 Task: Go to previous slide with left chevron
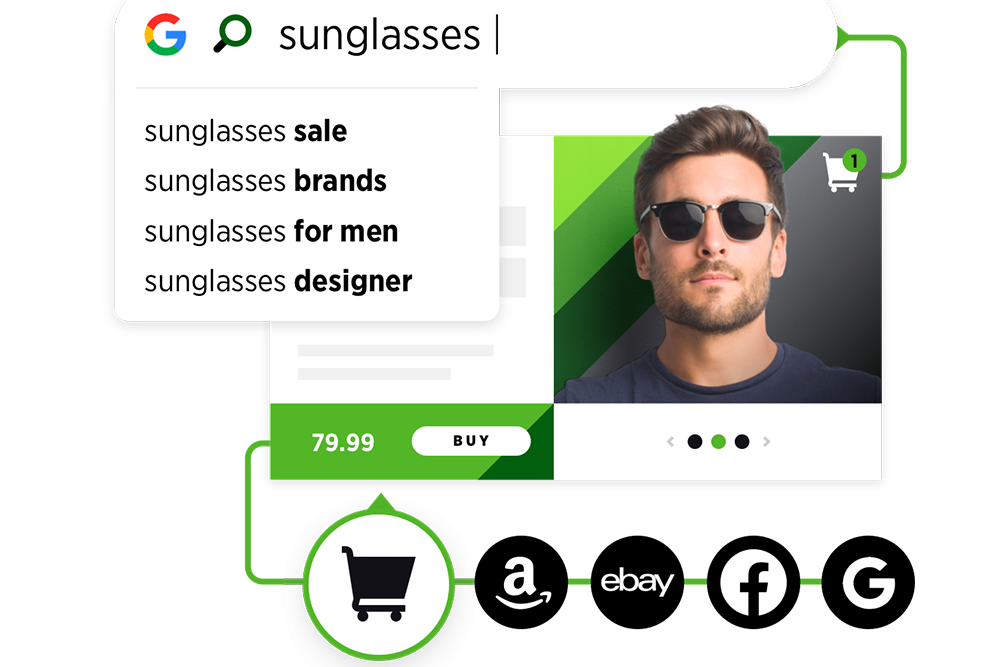tap(670, 441)
